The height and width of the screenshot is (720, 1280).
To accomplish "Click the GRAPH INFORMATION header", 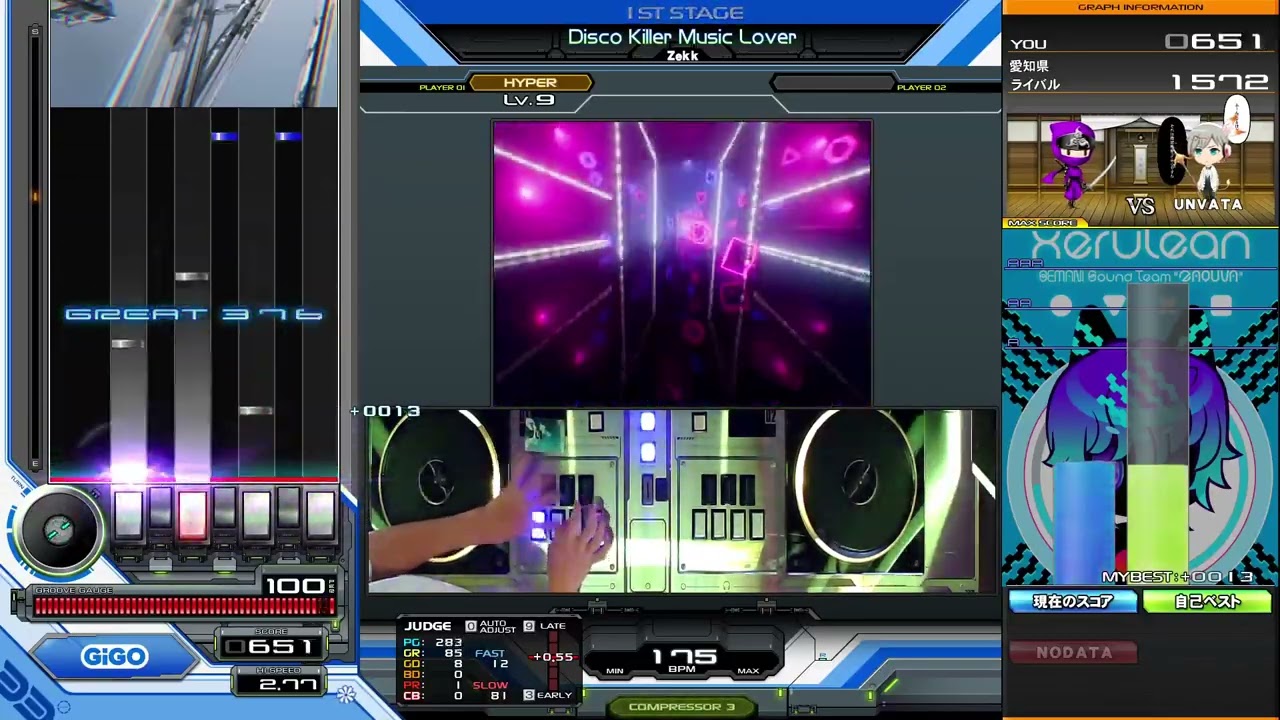I will pyautogui.click(x=1140, y=8).
